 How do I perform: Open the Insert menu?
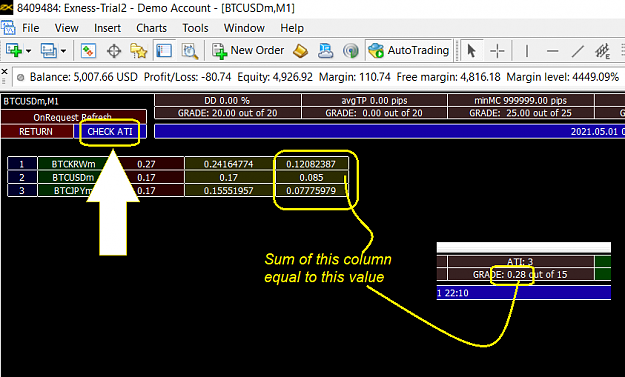[x=107, y=28]
